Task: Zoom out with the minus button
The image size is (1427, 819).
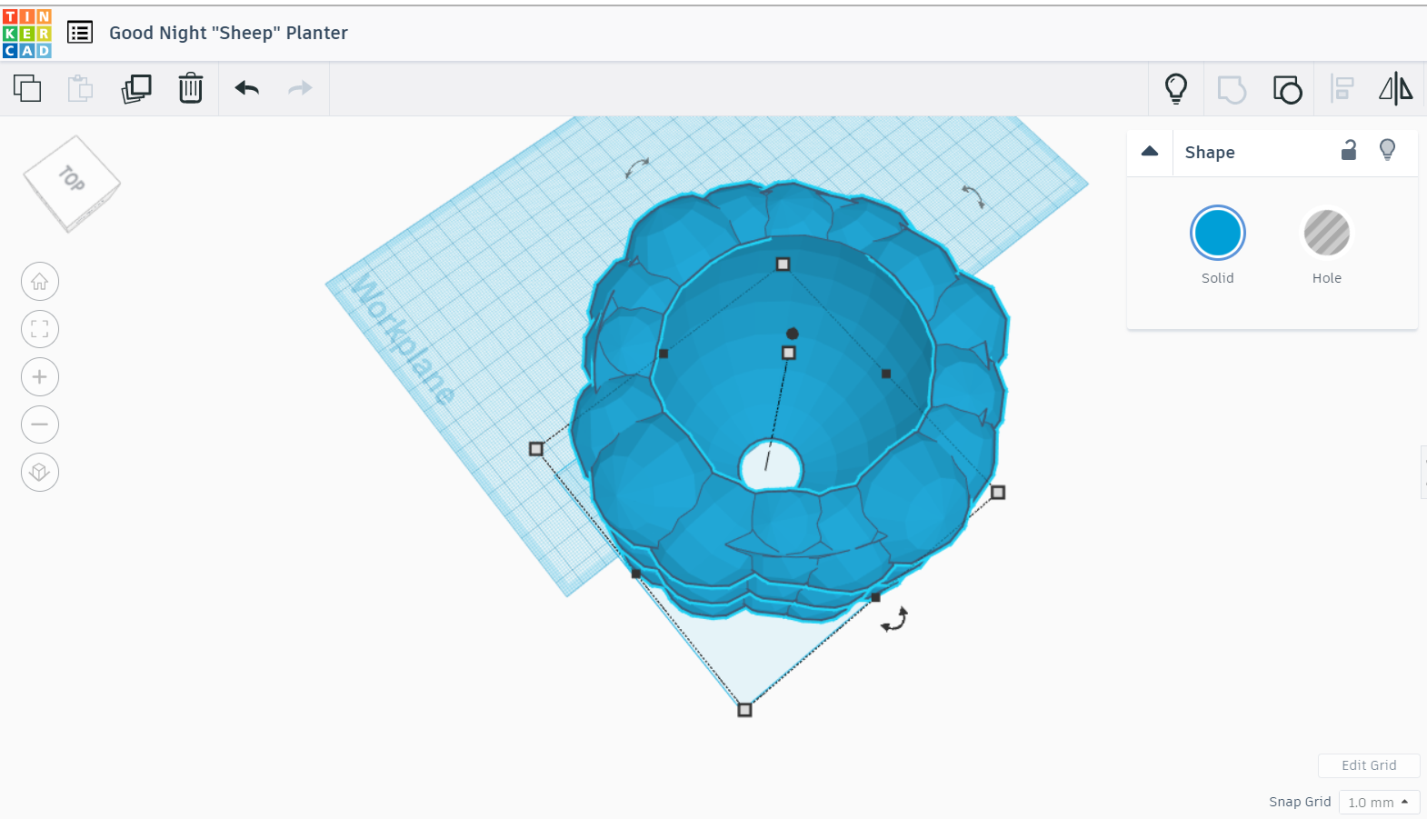Action: coord(40,424)
